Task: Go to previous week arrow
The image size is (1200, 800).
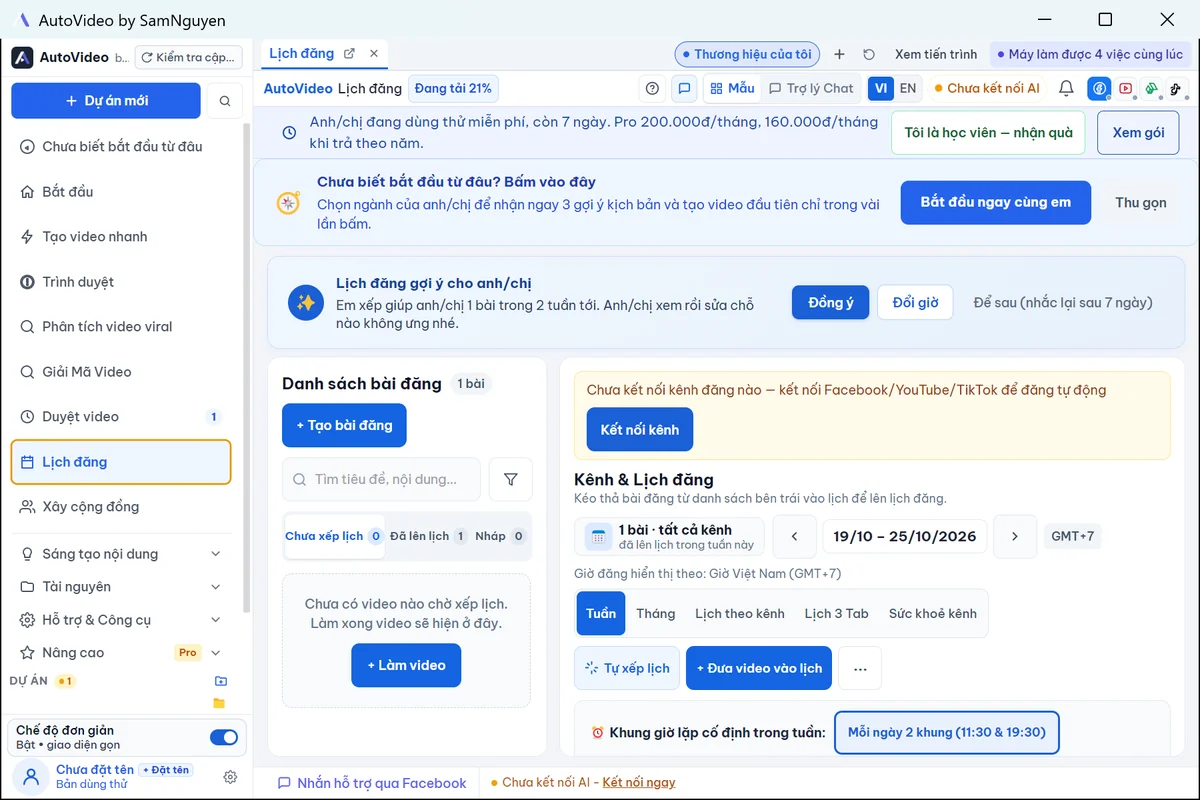Action: 795,537
